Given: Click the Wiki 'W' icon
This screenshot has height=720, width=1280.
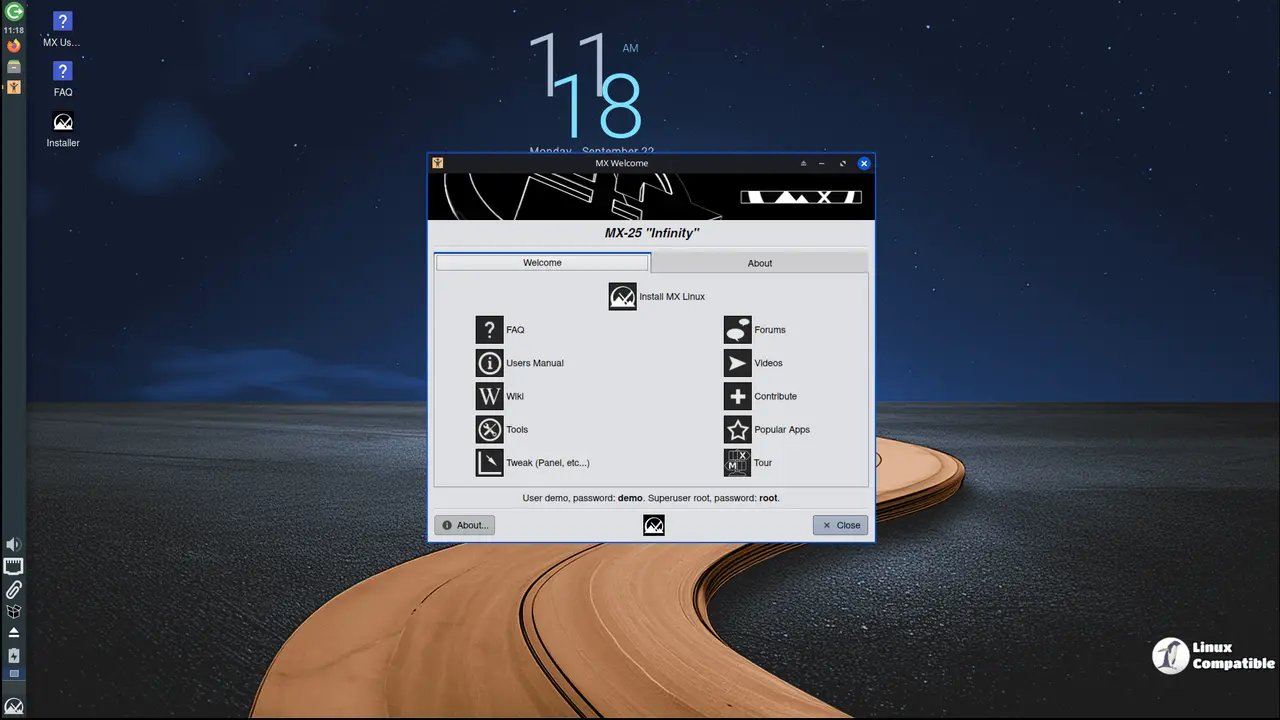Looking at the screenshot, I should coord(489,396).
